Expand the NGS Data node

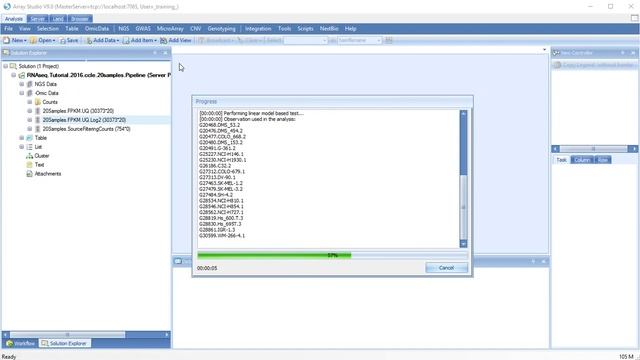click(x=22, y=84)
